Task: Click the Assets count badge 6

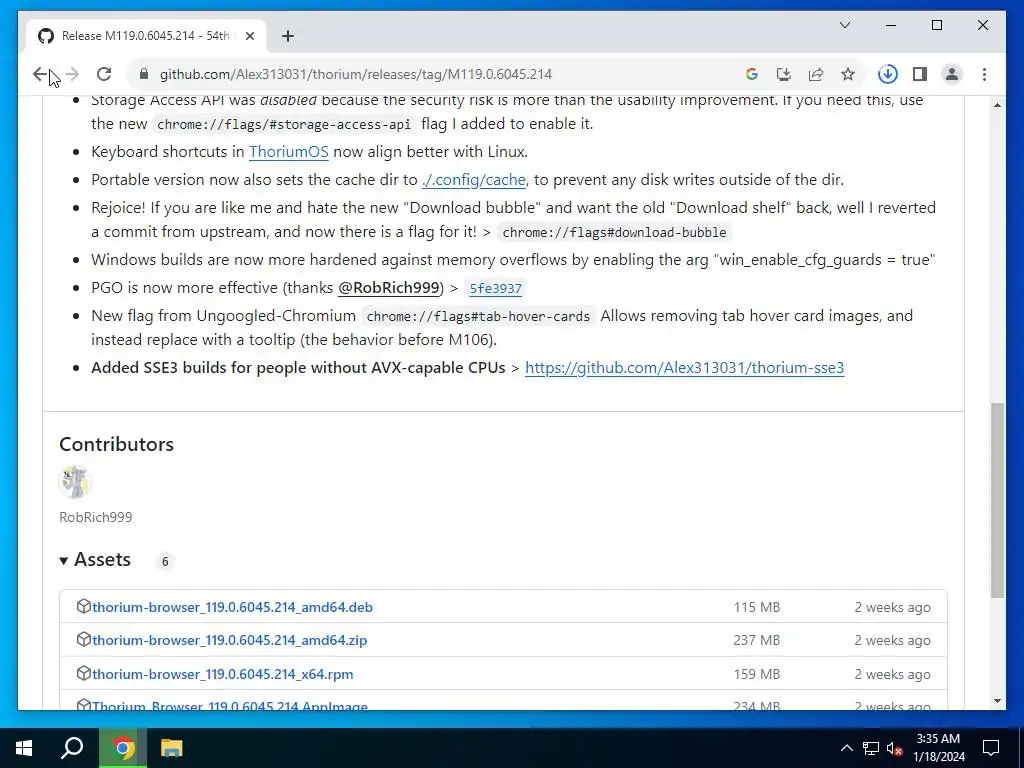Action: click(165, 561)
